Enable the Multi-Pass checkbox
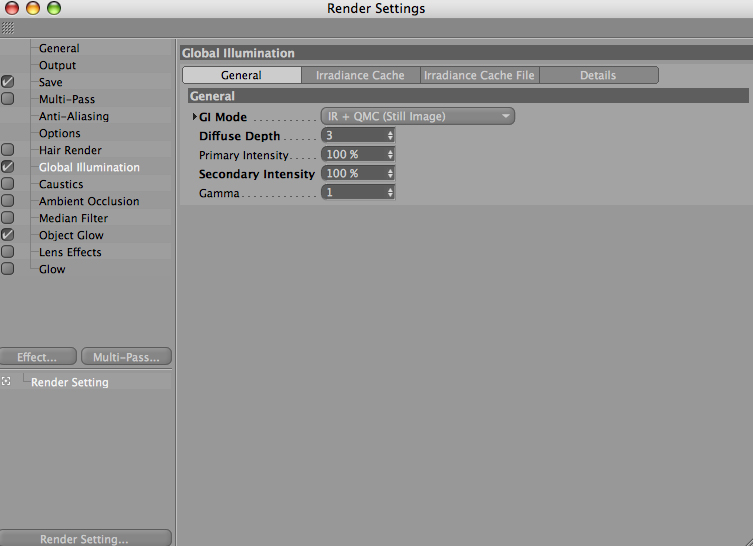Image resolution: width=753 pixels, height=546 pixels. [x=7, y=98]
